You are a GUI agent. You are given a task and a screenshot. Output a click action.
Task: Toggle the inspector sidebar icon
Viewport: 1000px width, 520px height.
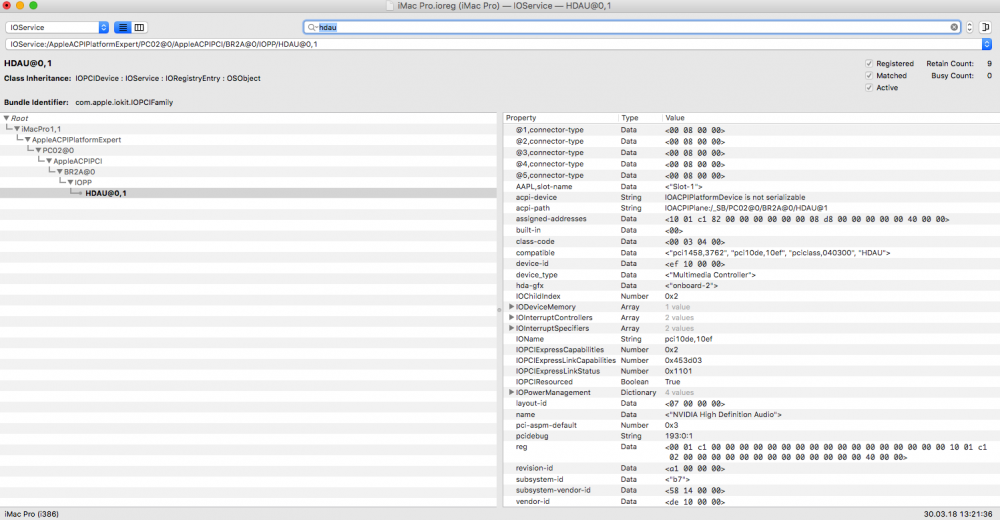(x=985, y=27)
